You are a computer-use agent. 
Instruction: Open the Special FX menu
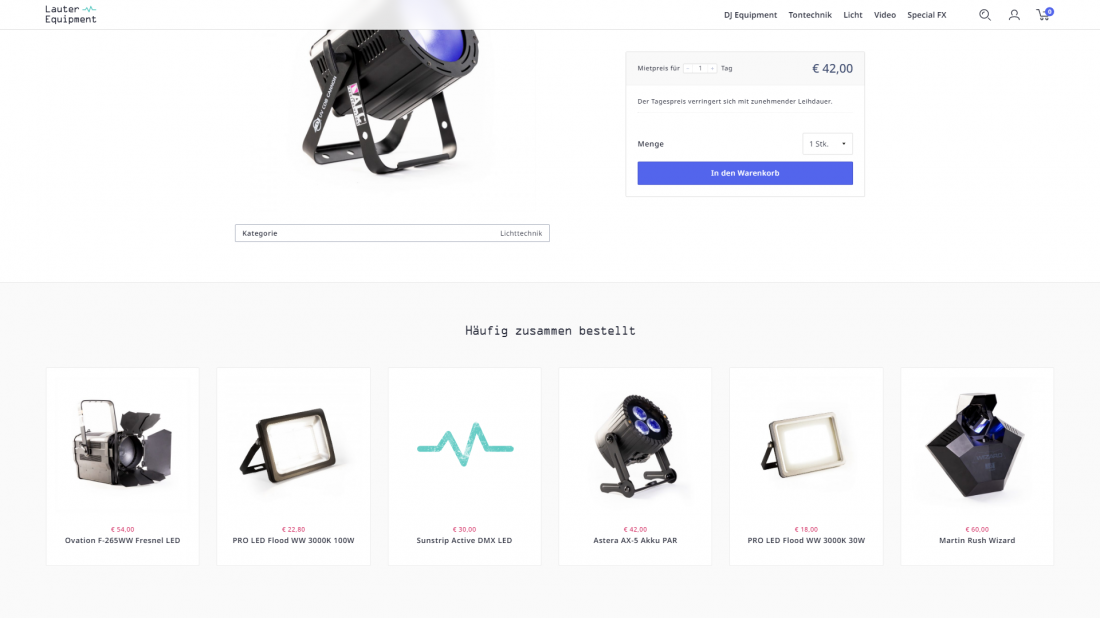tap(926, 15)
